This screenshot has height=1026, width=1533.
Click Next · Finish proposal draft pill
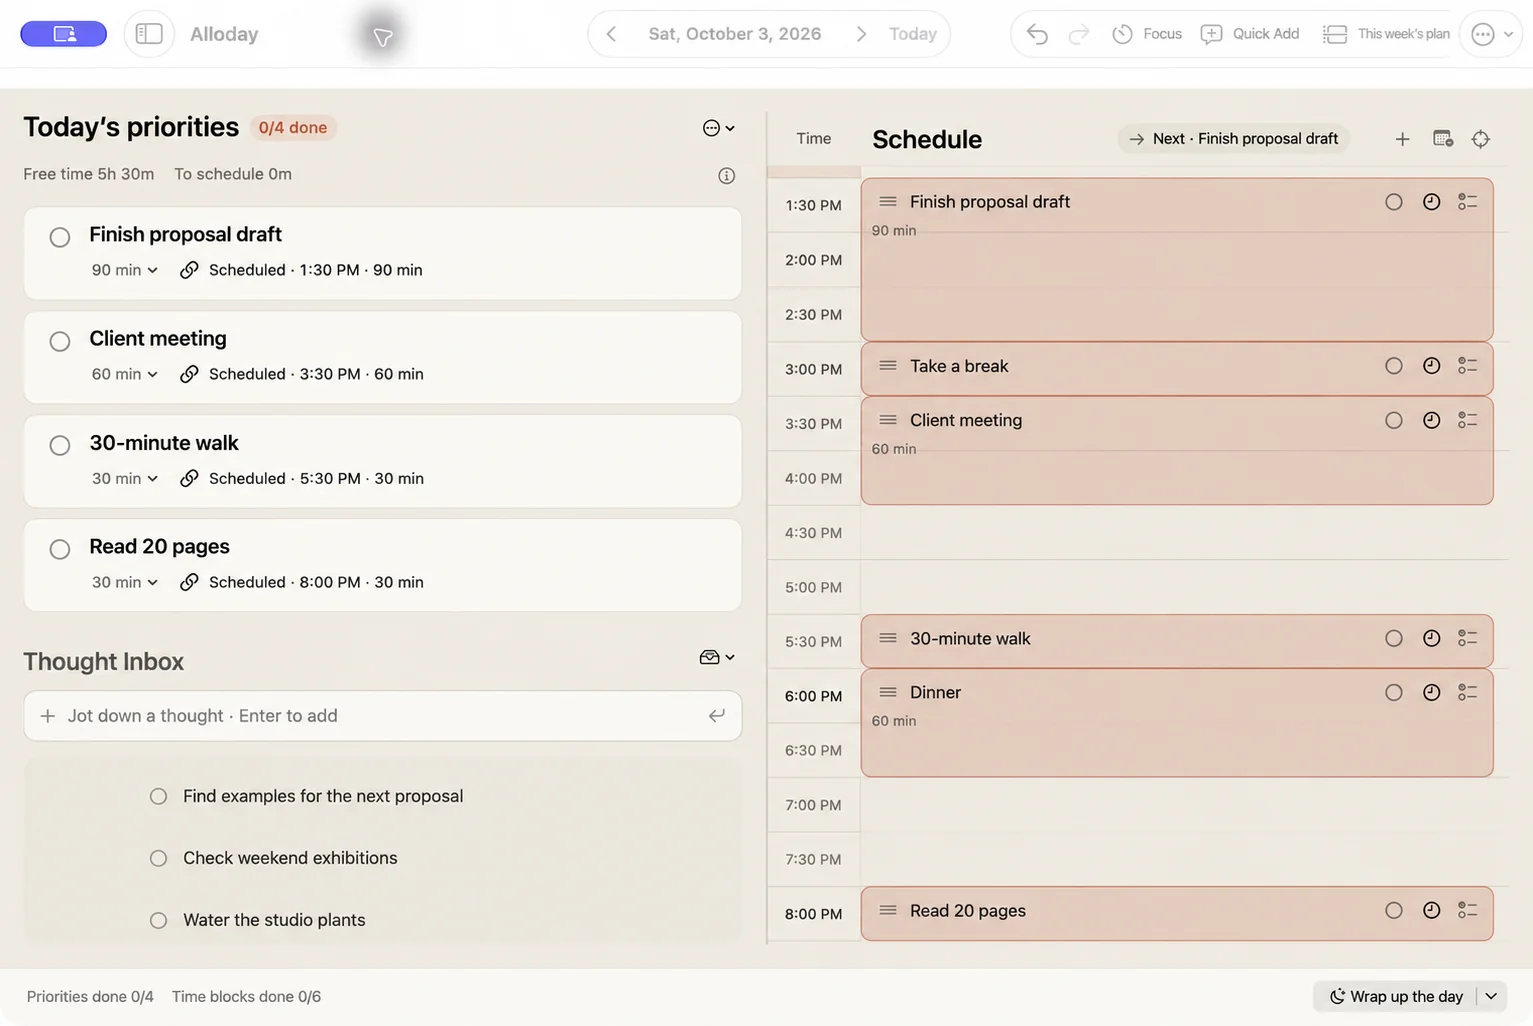pyautogui.click(x=1233, y=139)
